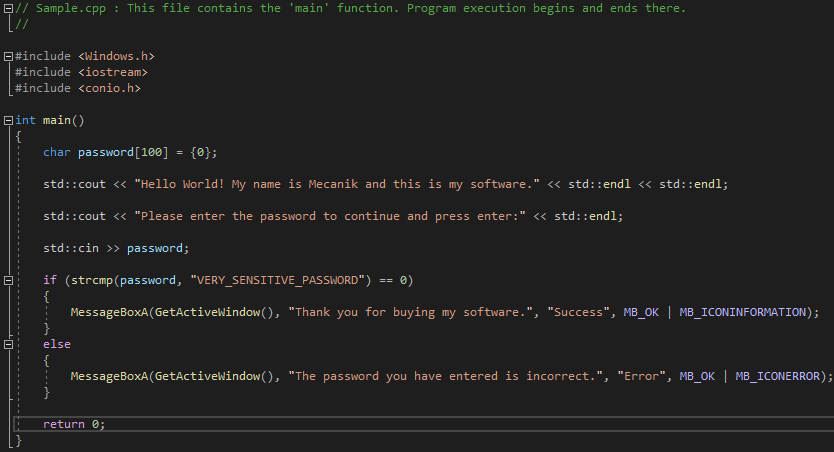
Task: Collapse the #include directives region
Action: tap(9, 56)
